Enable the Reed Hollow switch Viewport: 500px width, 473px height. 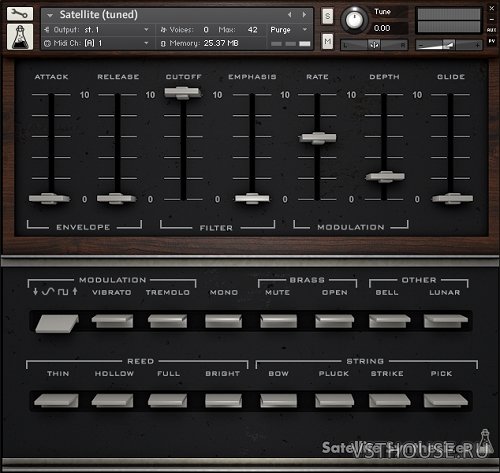[112, 401]
